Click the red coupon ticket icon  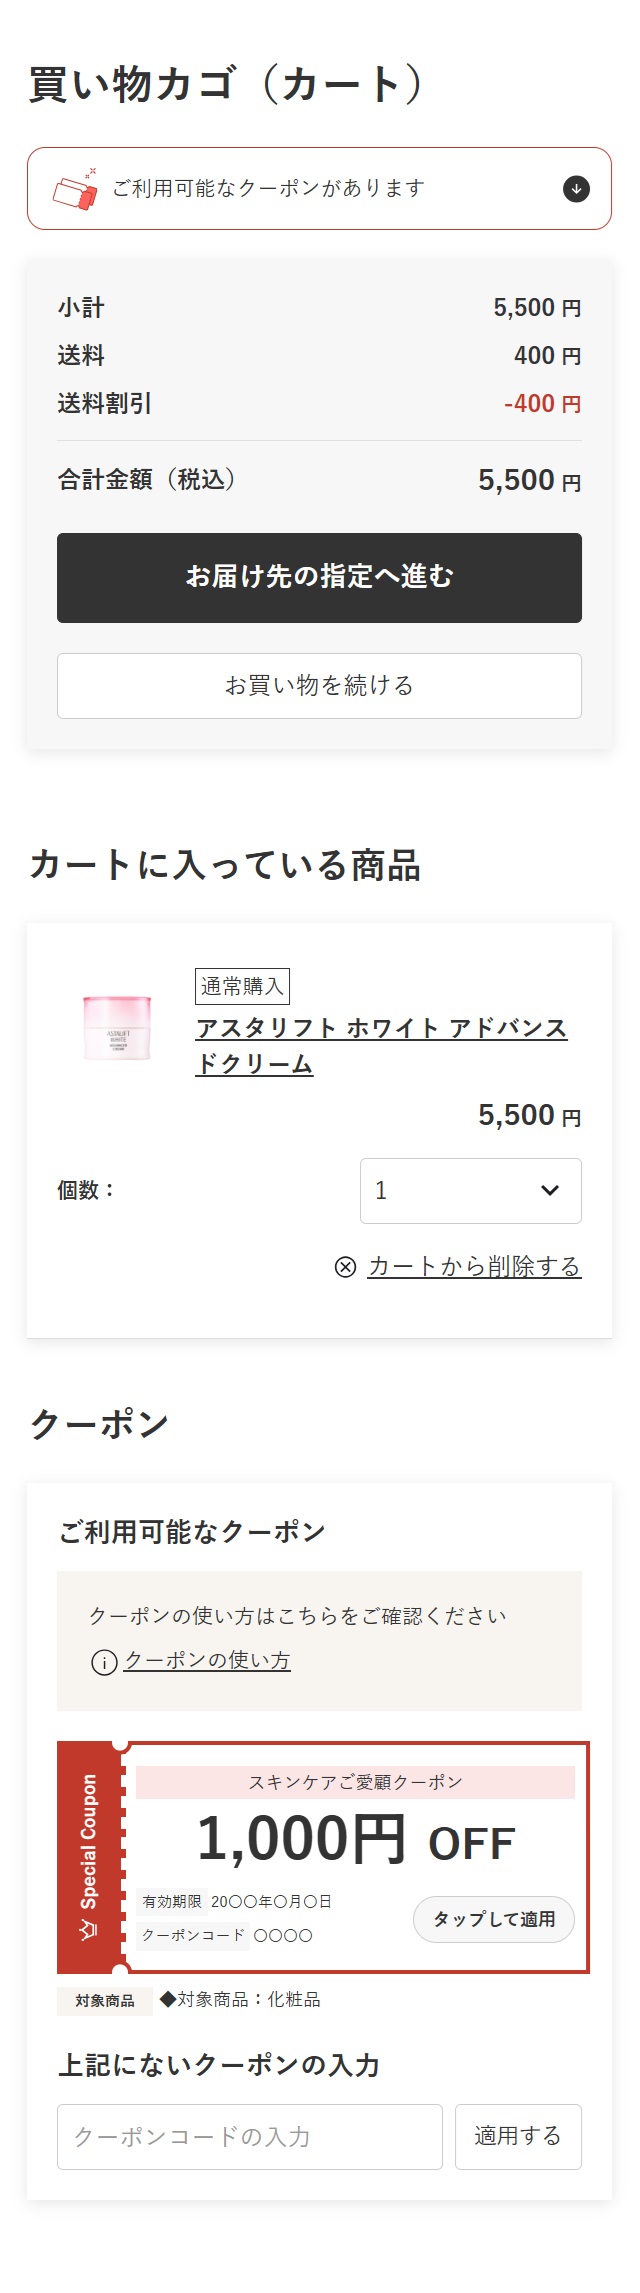tap(76, 189)
